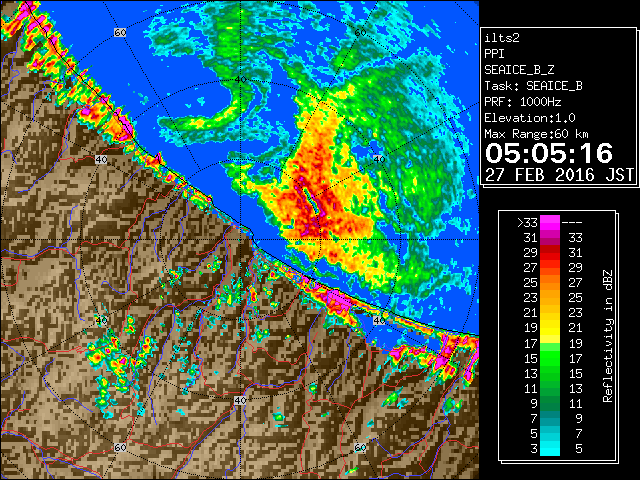Screen dimensions: 640x480
Task: Select the 'SEAICE_B_Z' product name
Action: point(519,70)
